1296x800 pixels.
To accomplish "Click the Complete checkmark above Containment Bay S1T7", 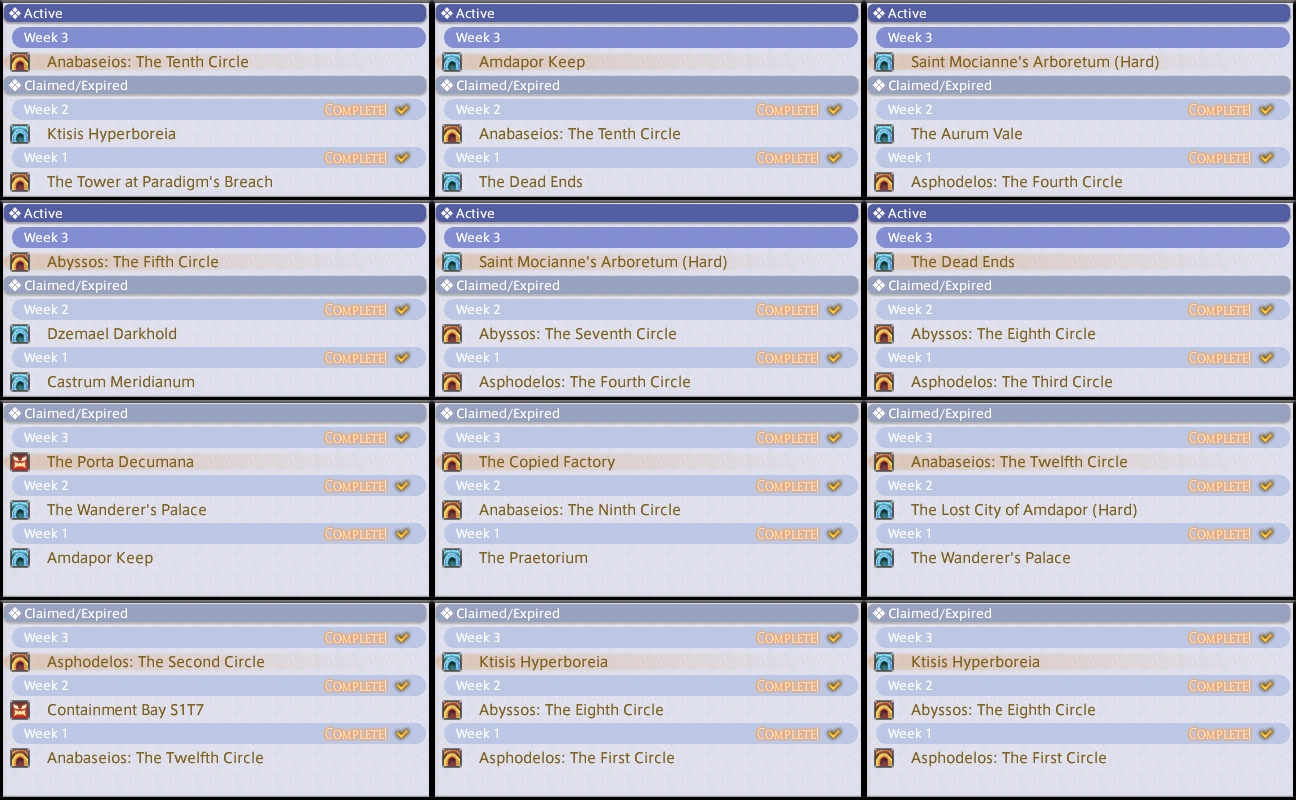I will (x=402, y=686).
